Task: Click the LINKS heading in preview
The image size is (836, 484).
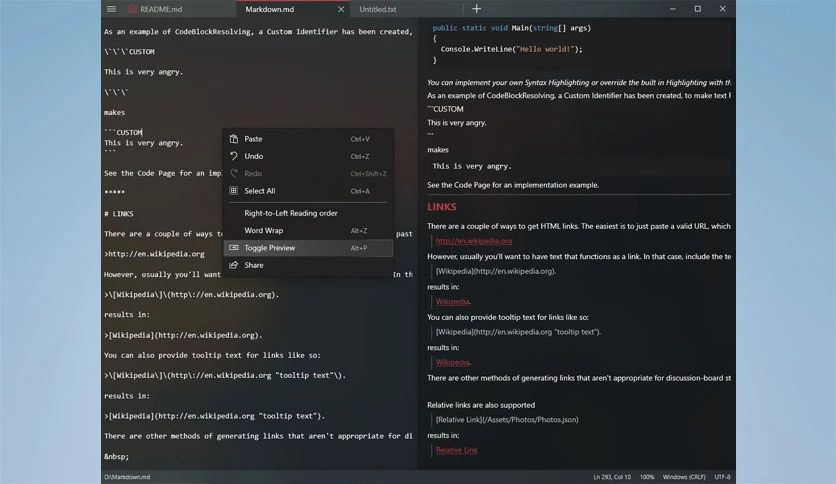Action: point(441,207)
